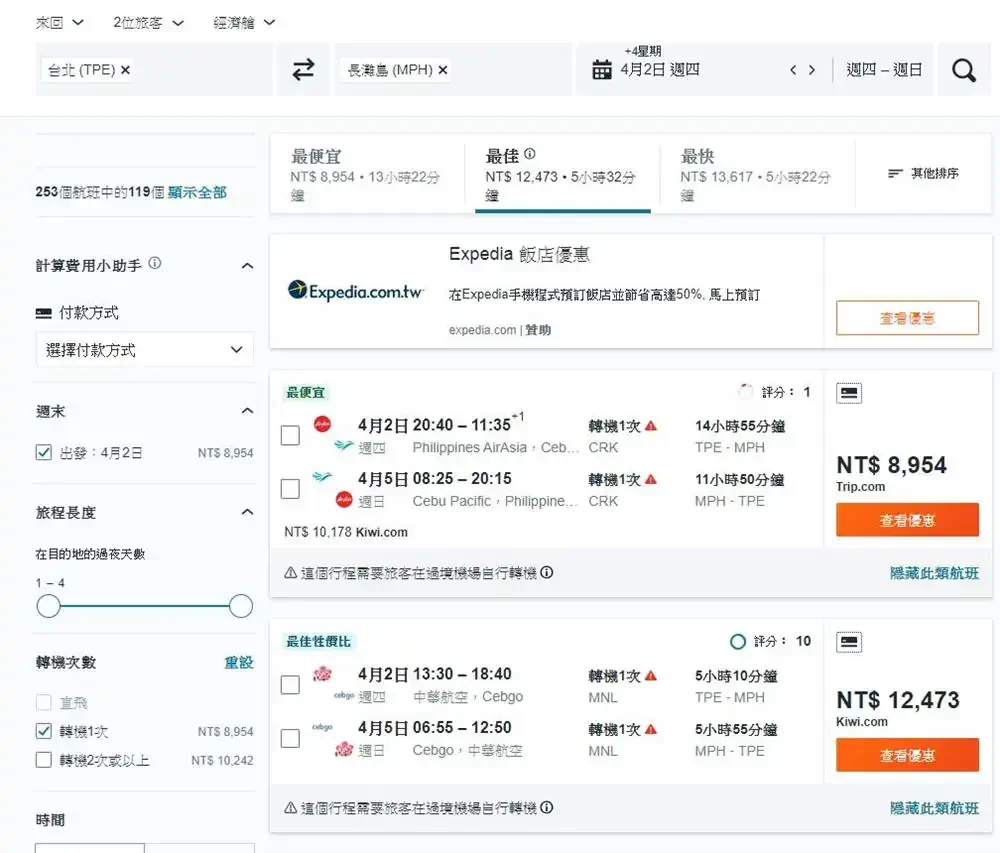The width and height of the screenshot is (1000, 853).
Task: Collapse 週末 filter section
Action: [247, 411]
